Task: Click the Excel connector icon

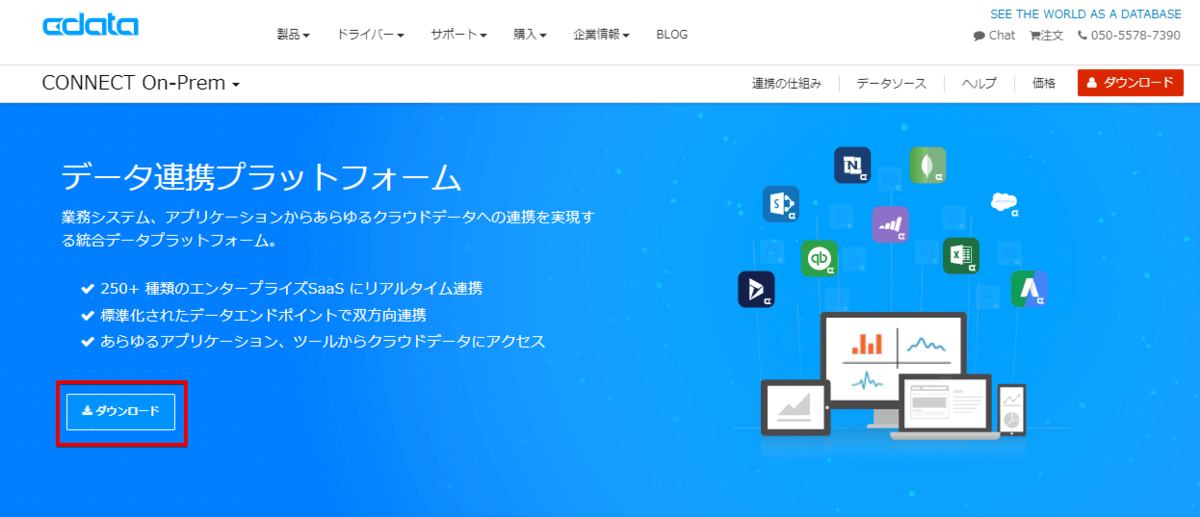Action: point(961,255)
